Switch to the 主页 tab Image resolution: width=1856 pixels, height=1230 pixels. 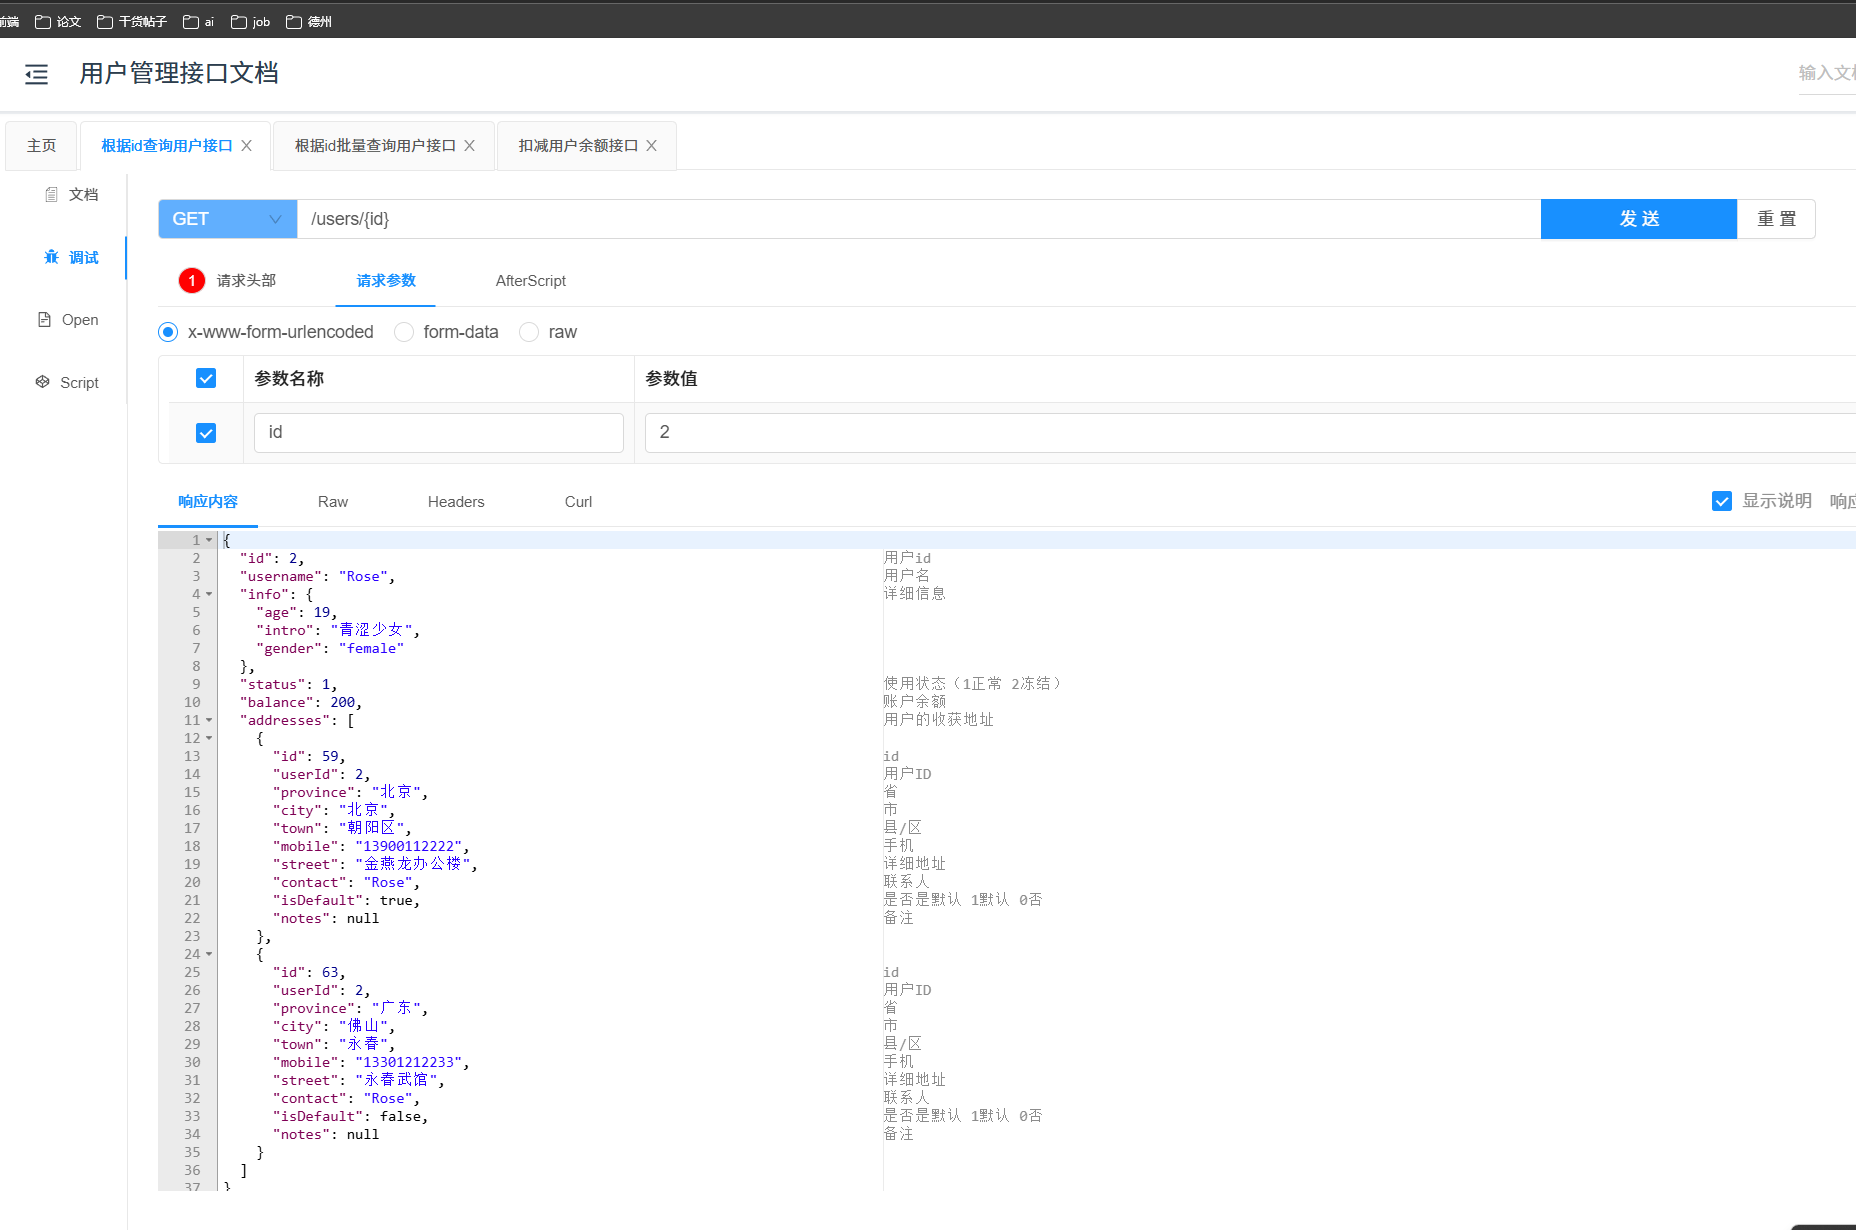point(42,146)
